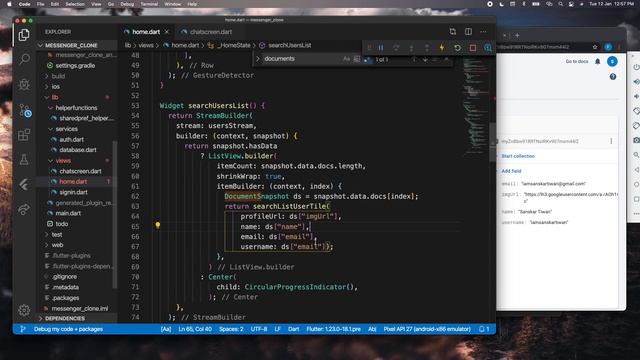The image size is (640, 360).
Task: Open database.dart in the explorer
Action: 78,150
